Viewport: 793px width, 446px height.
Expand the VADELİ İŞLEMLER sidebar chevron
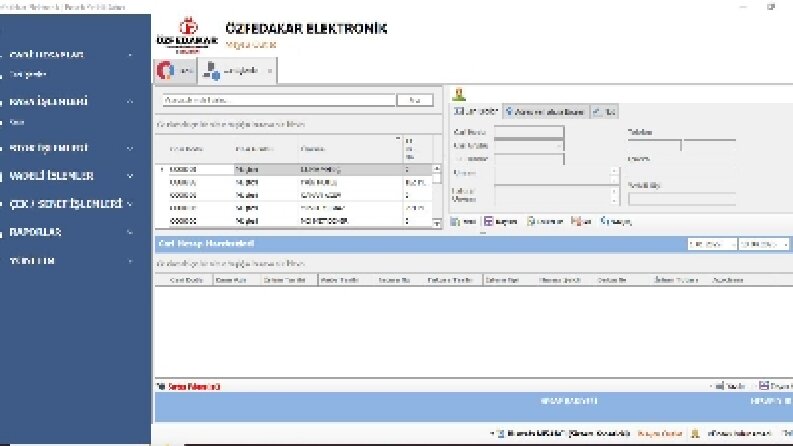coord(130,176)
